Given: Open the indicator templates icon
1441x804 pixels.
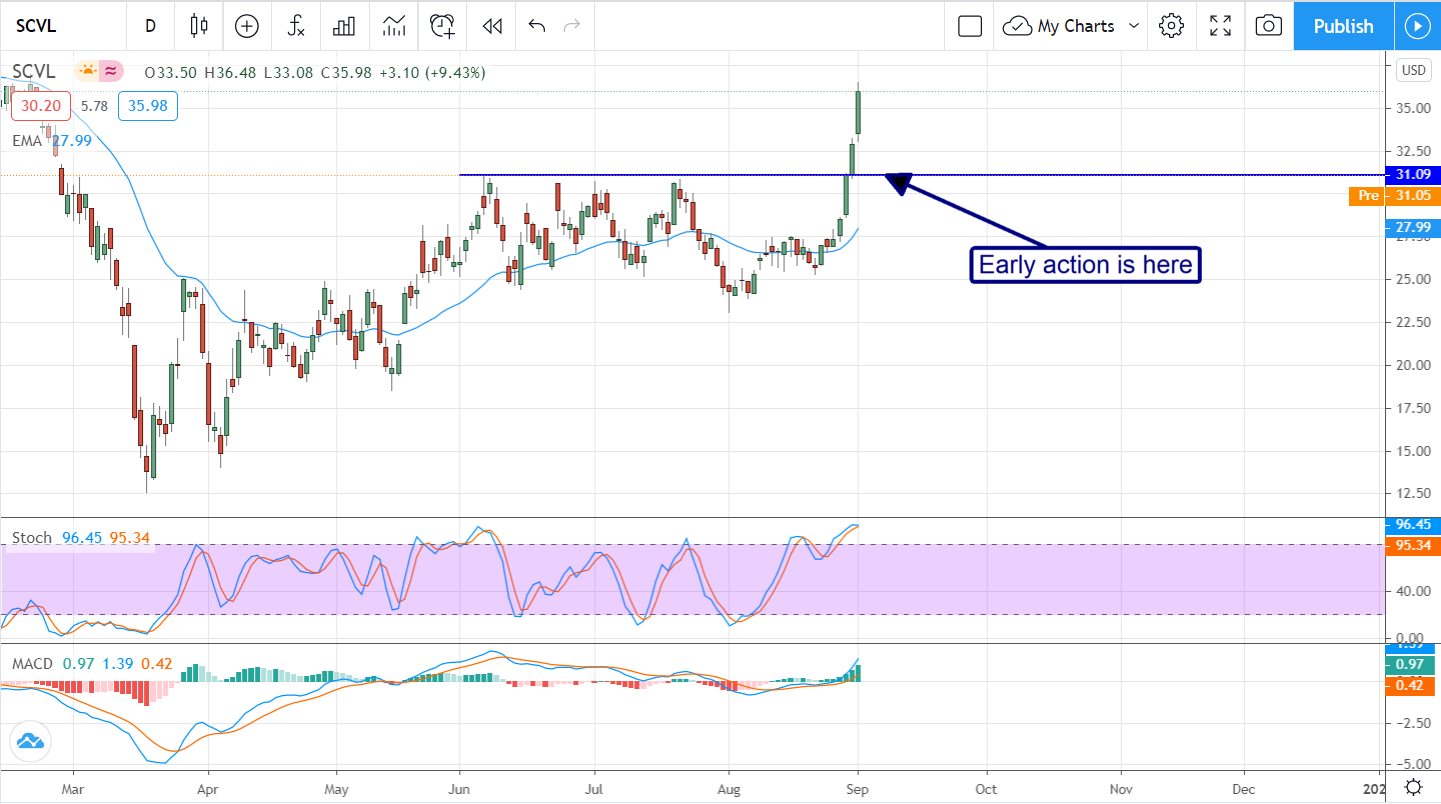Looking at the screenshot, I should coord(394,26).
